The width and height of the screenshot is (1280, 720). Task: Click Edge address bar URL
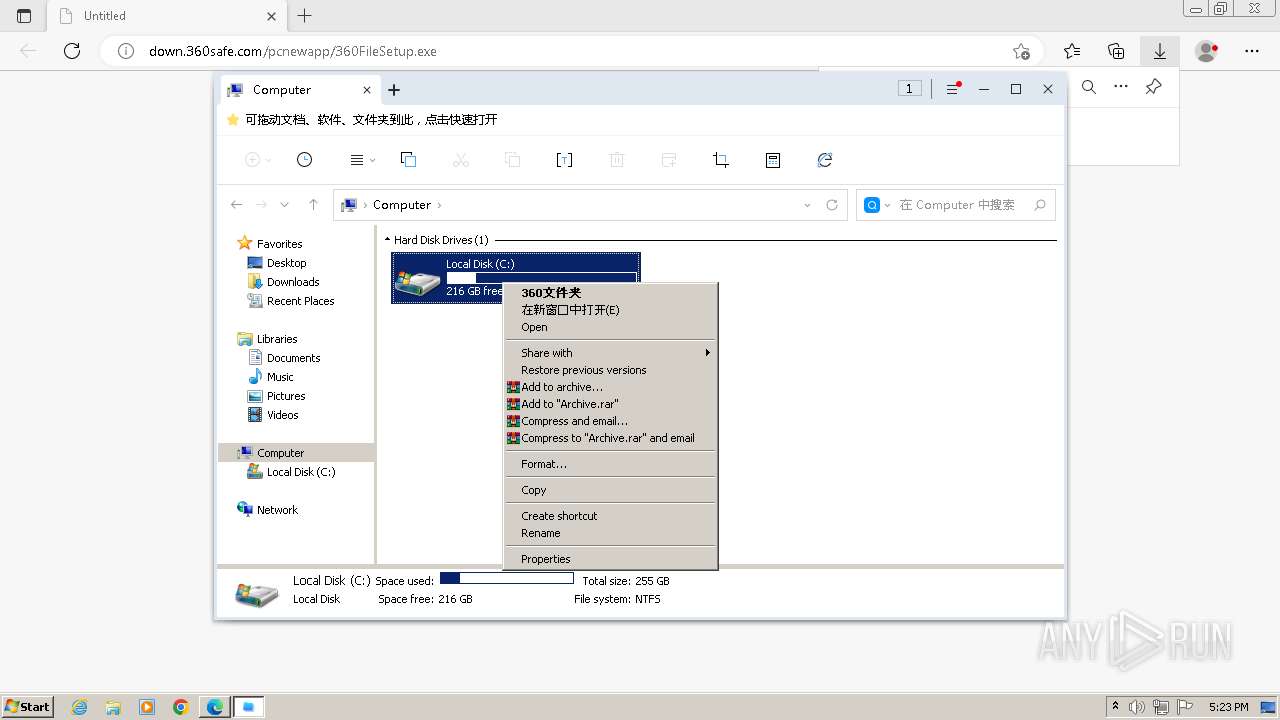pos(293,51)
